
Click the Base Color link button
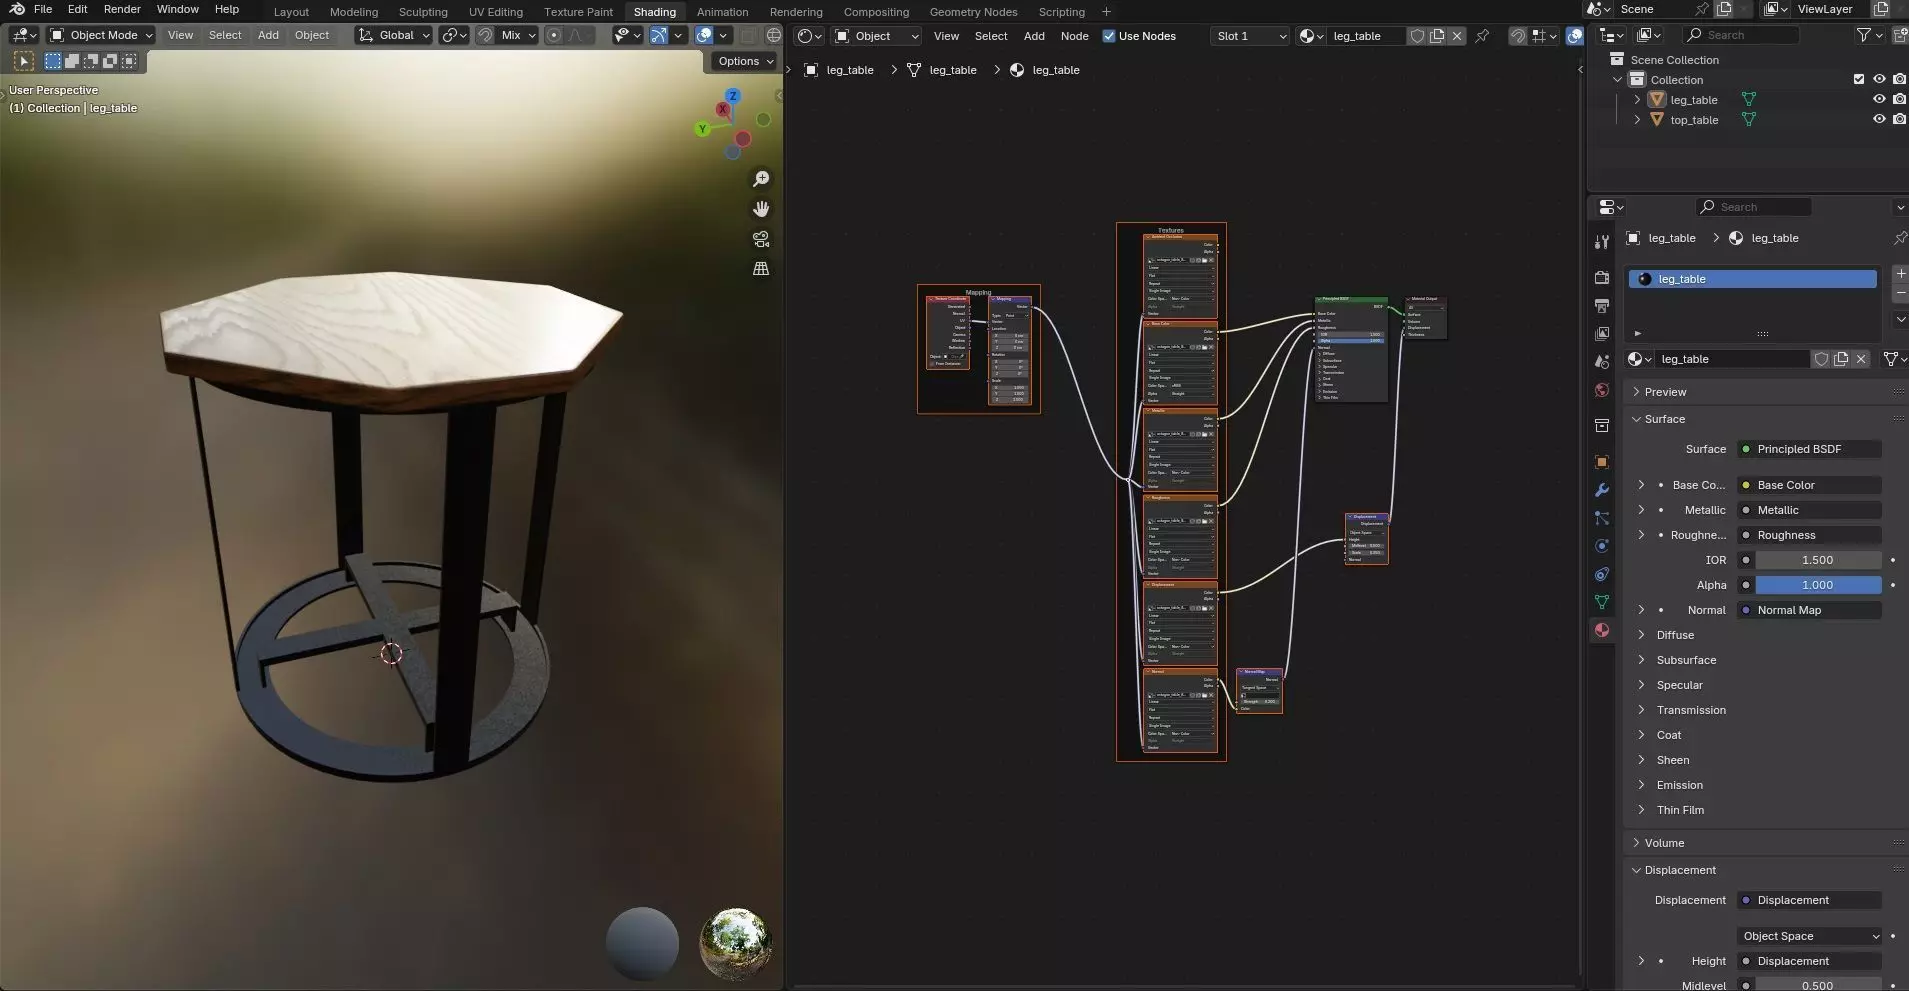(1810, 485)
